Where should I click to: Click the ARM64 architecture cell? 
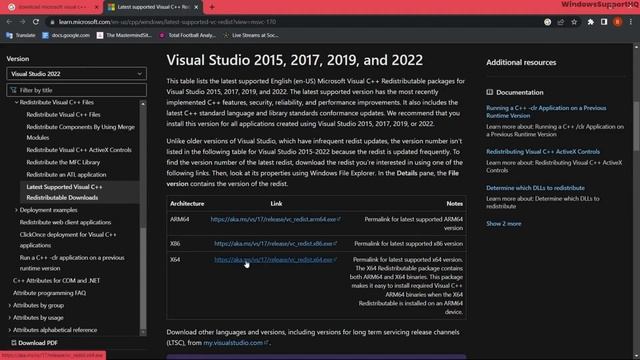point(180,219)
